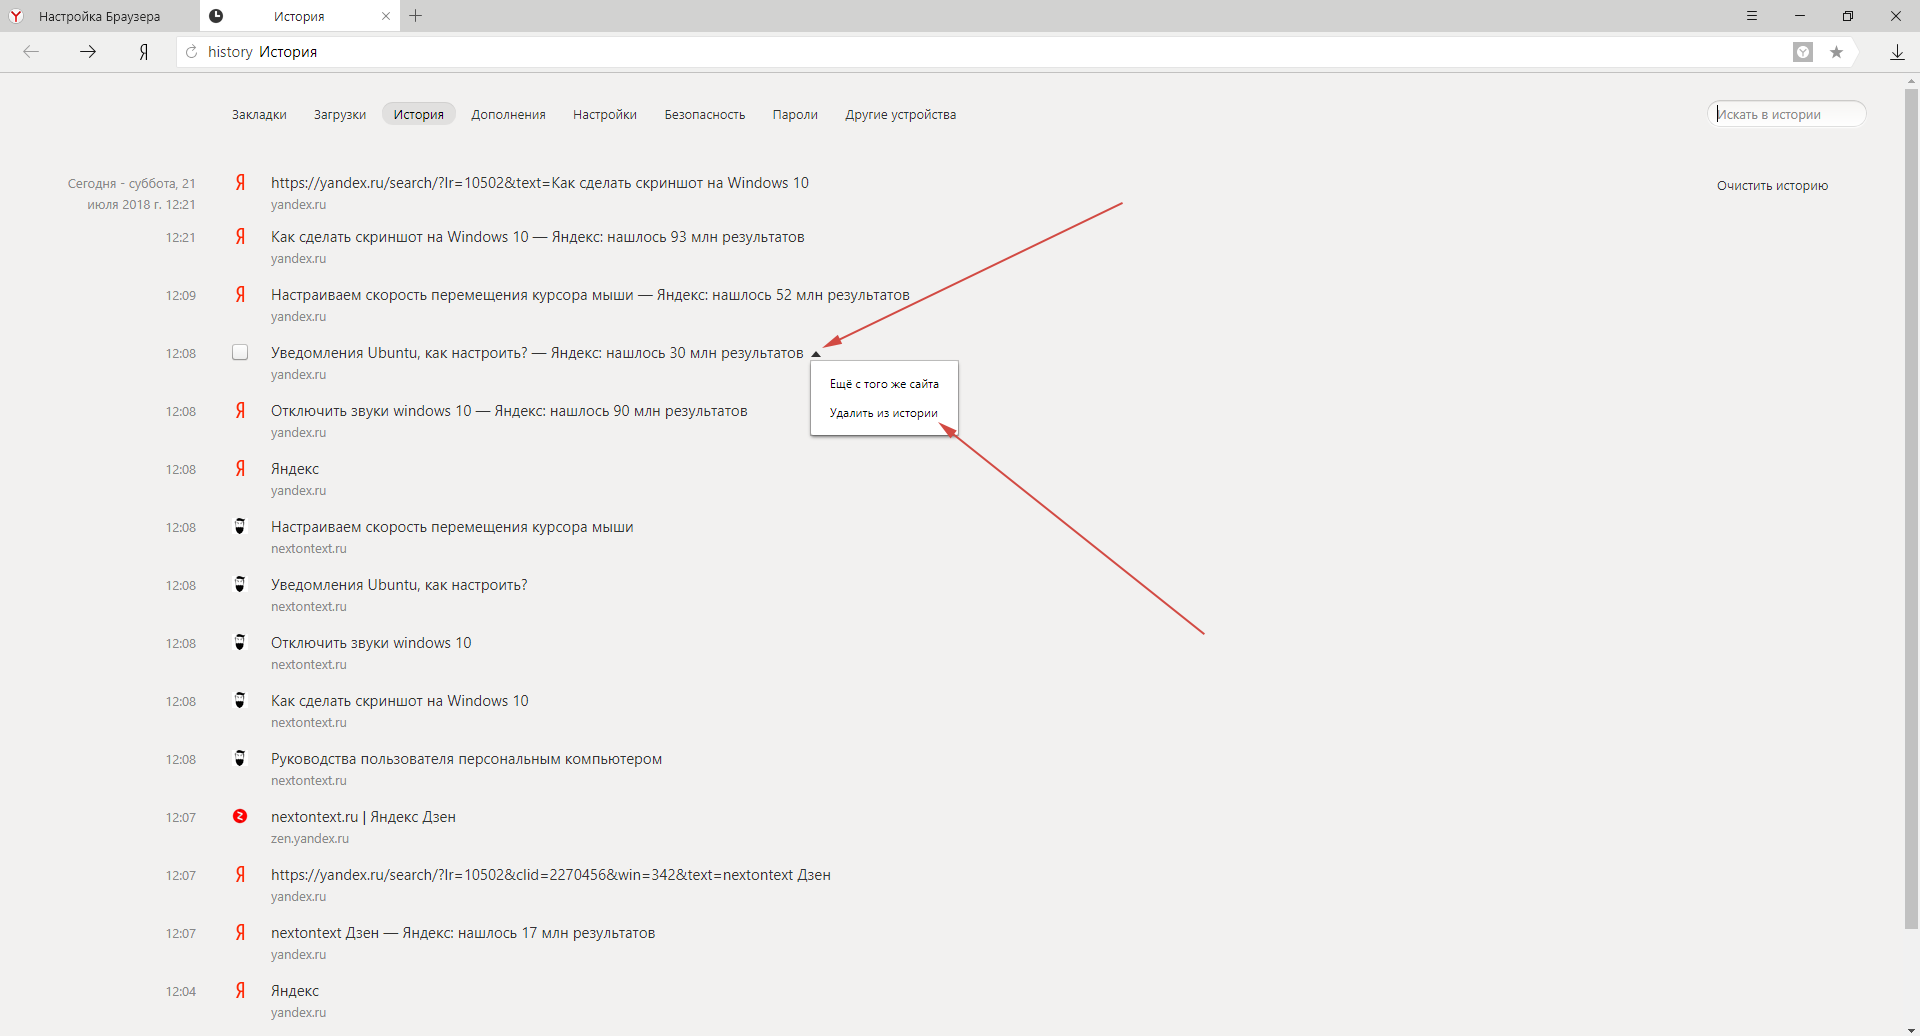Click 'zen.yandex.ru' domain text
The width and height of the screenshot is (1920, 1036).
[x=310, y=839]
